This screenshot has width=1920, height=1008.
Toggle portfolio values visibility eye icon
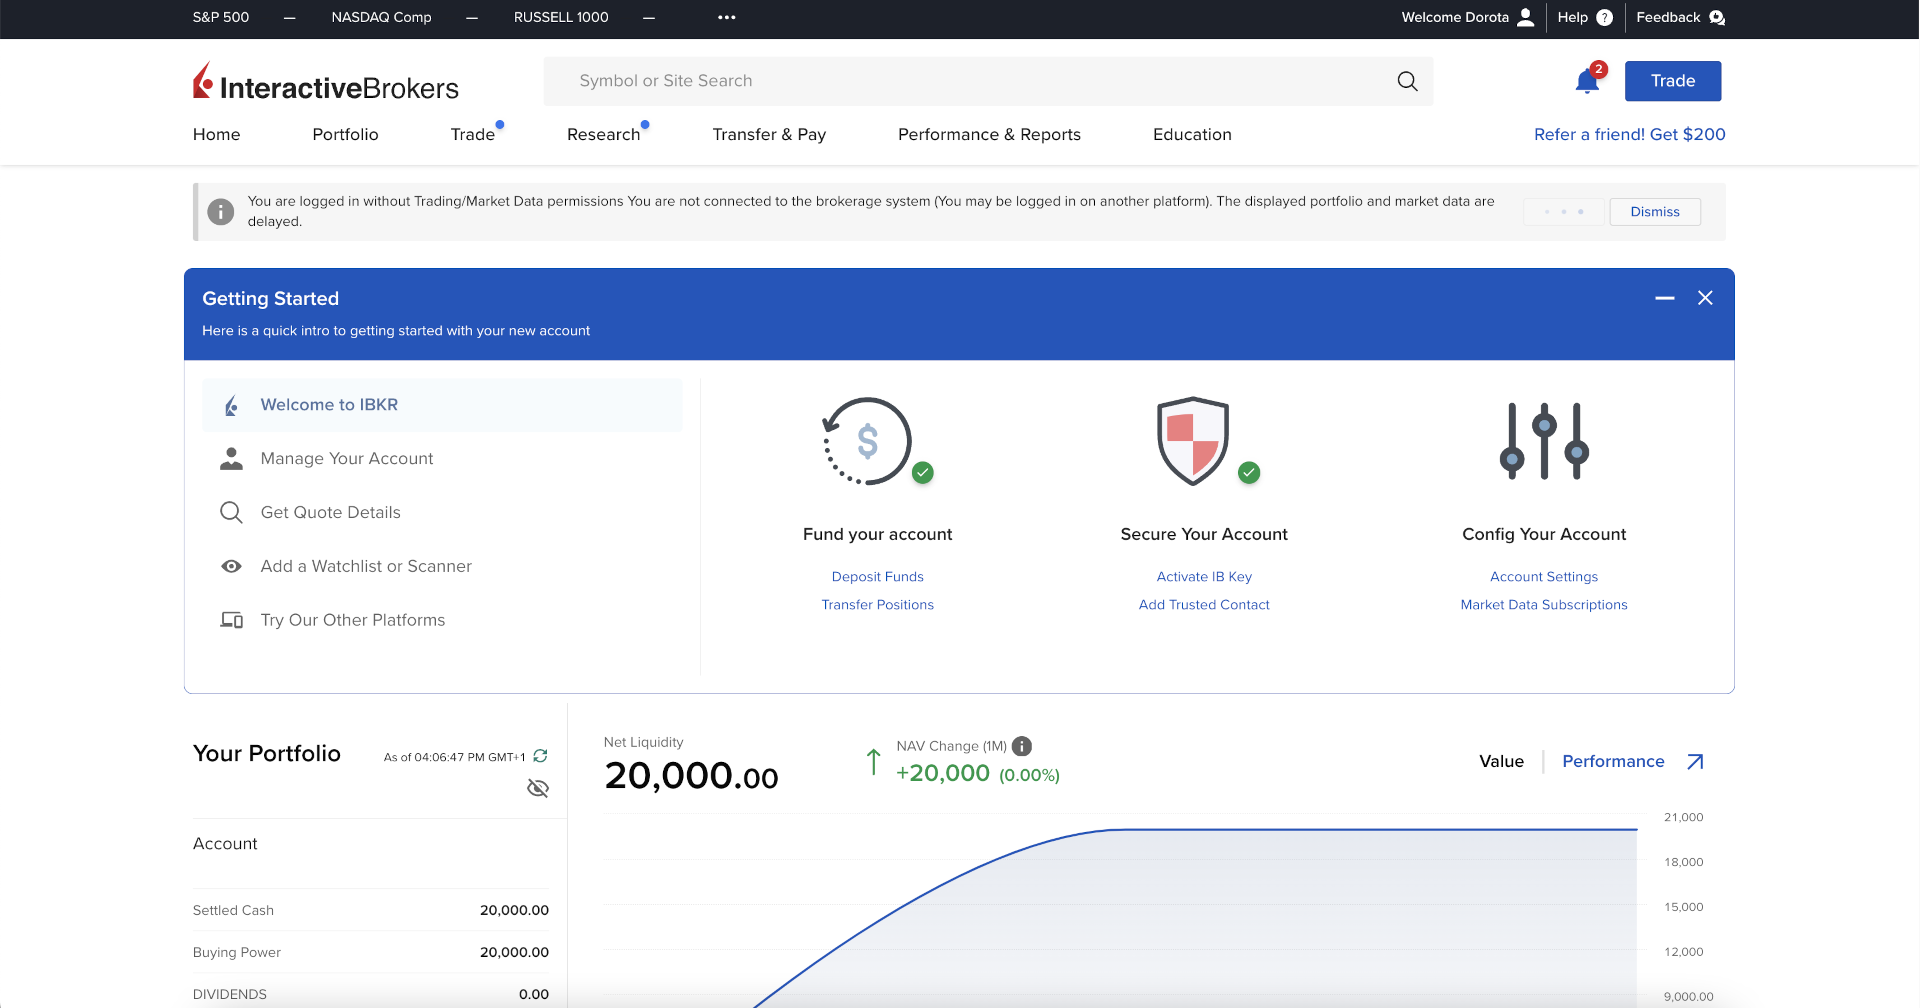538,788
